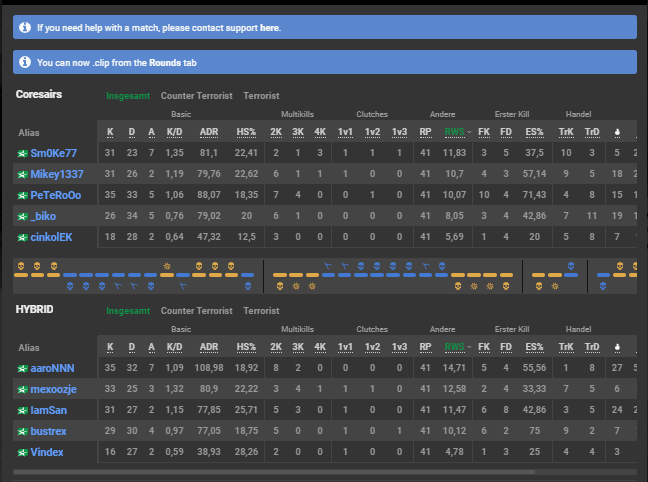The width and height of the screenshot is (648, 482).
Task: Sort HYBRID table by HS% column
Action: coord(246,347)
